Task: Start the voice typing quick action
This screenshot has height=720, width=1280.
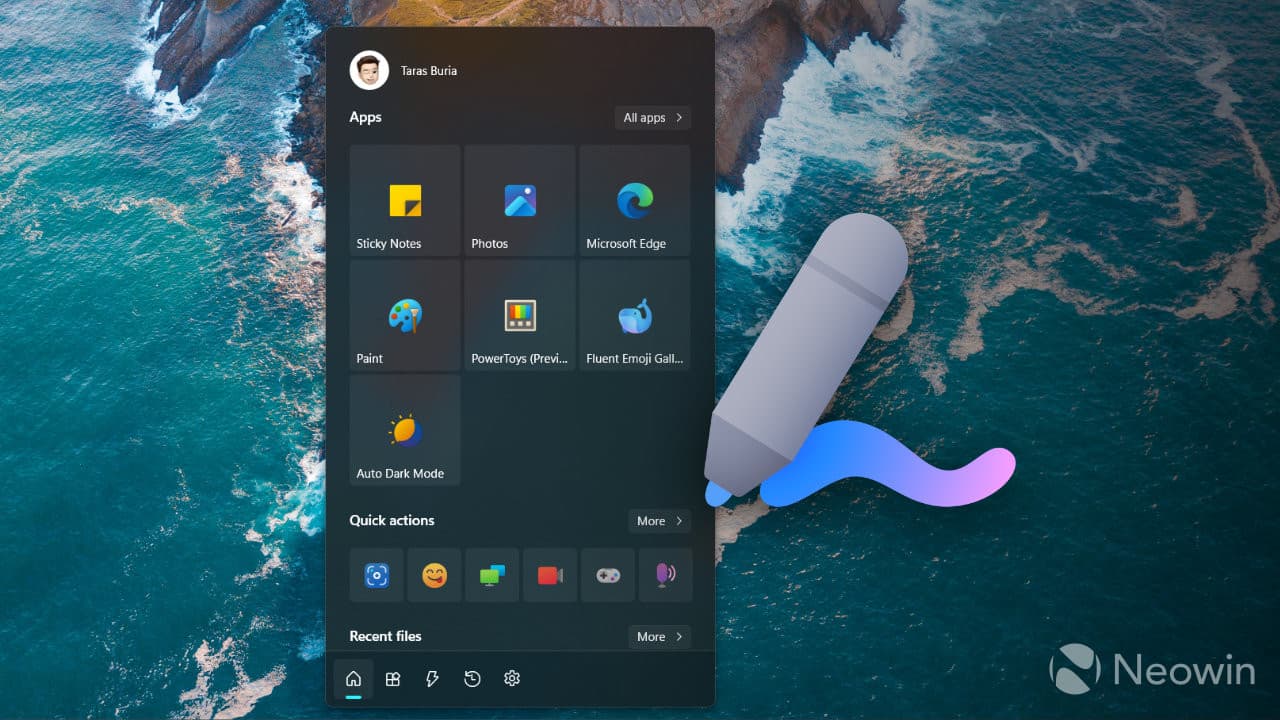Action: point(666,575)
